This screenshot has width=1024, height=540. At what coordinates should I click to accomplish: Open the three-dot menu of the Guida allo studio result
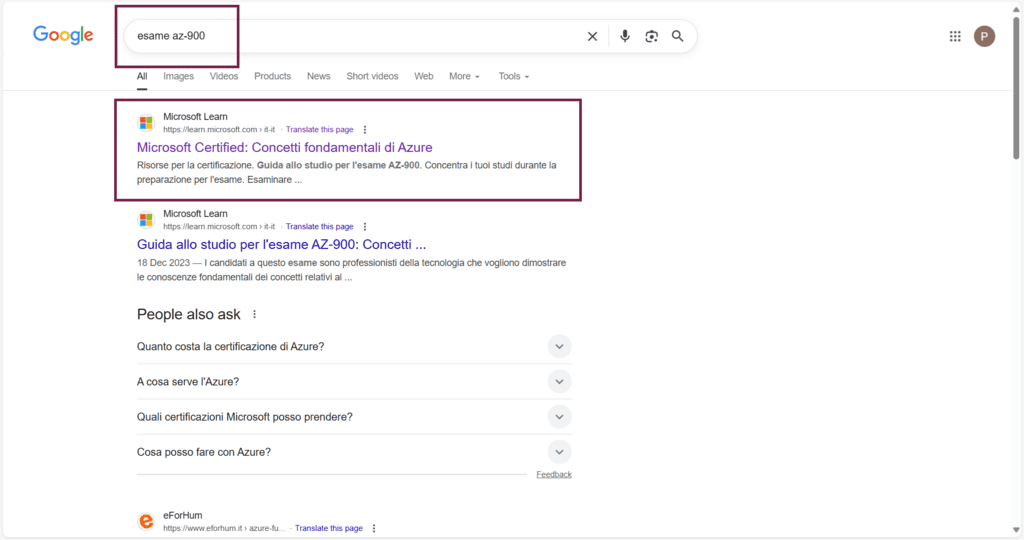(x=365, y=227)
